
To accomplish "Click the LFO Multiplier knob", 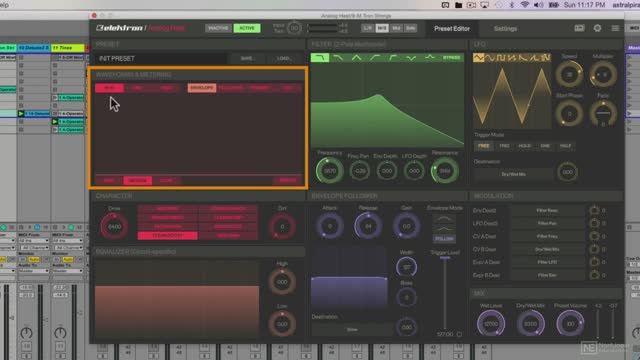I will 603,74.
